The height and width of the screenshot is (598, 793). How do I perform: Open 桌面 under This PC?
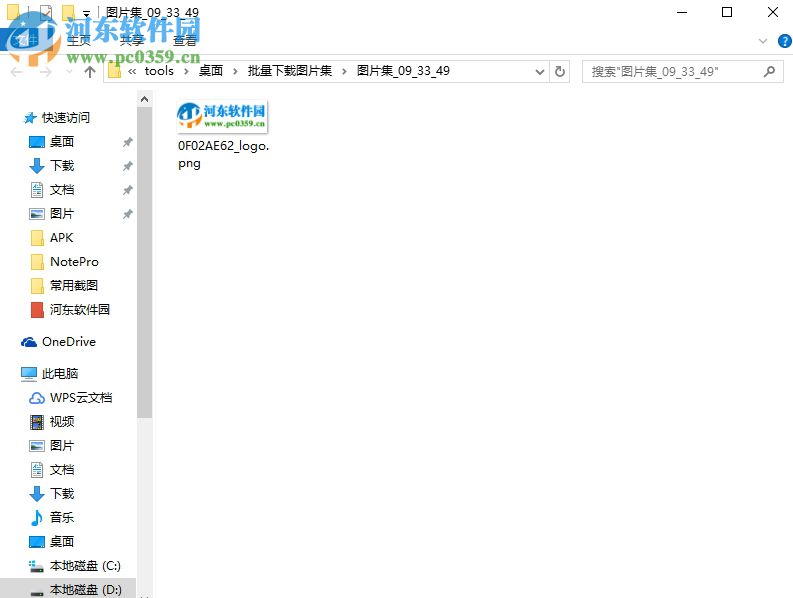point(62,541)
